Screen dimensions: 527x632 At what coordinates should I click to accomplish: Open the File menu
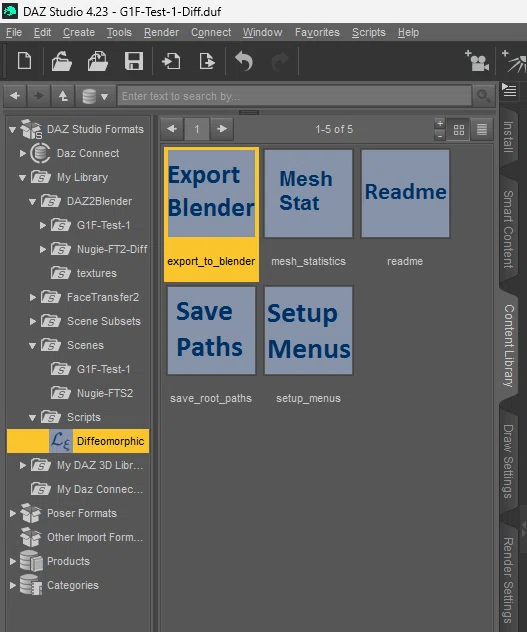14,32
